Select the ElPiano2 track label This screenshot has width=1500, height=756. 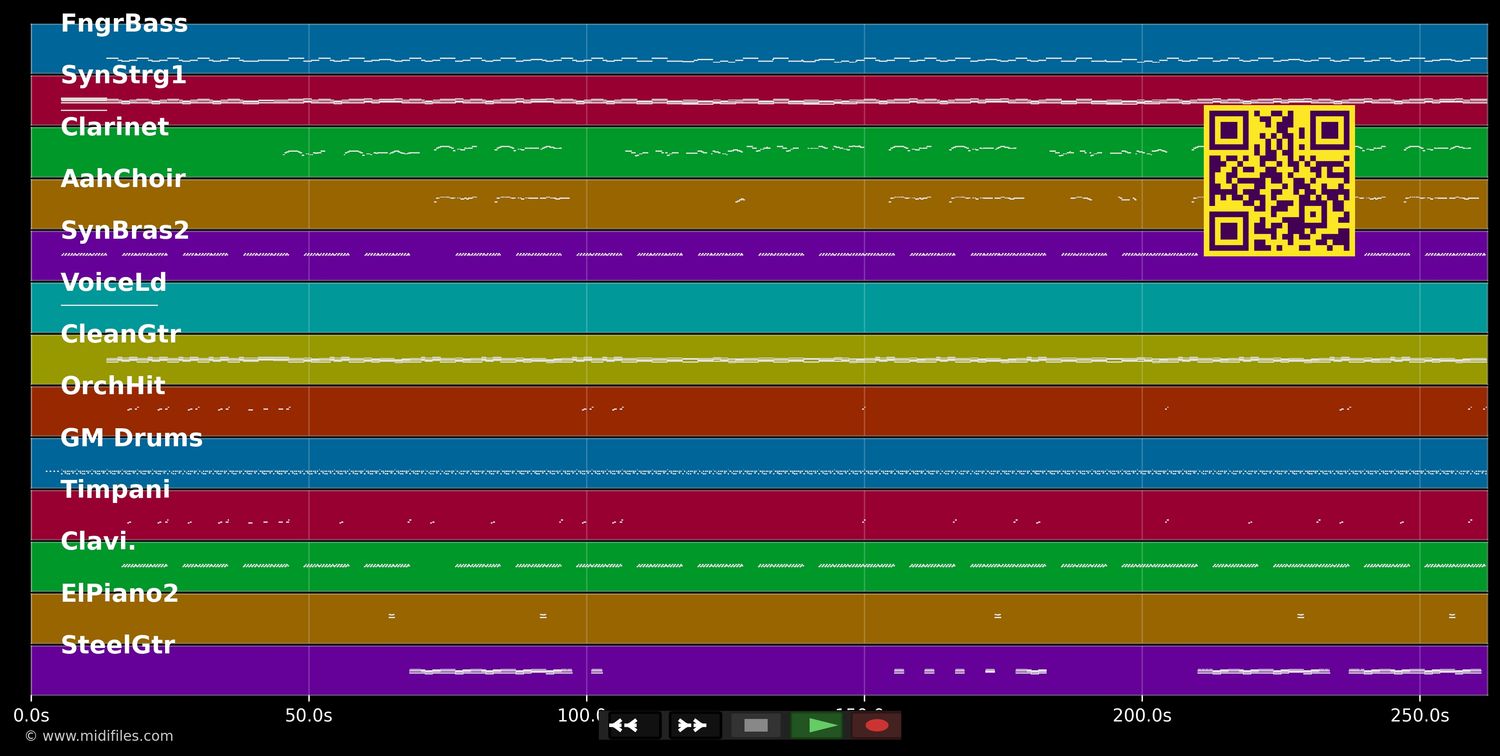coord(120,594)
